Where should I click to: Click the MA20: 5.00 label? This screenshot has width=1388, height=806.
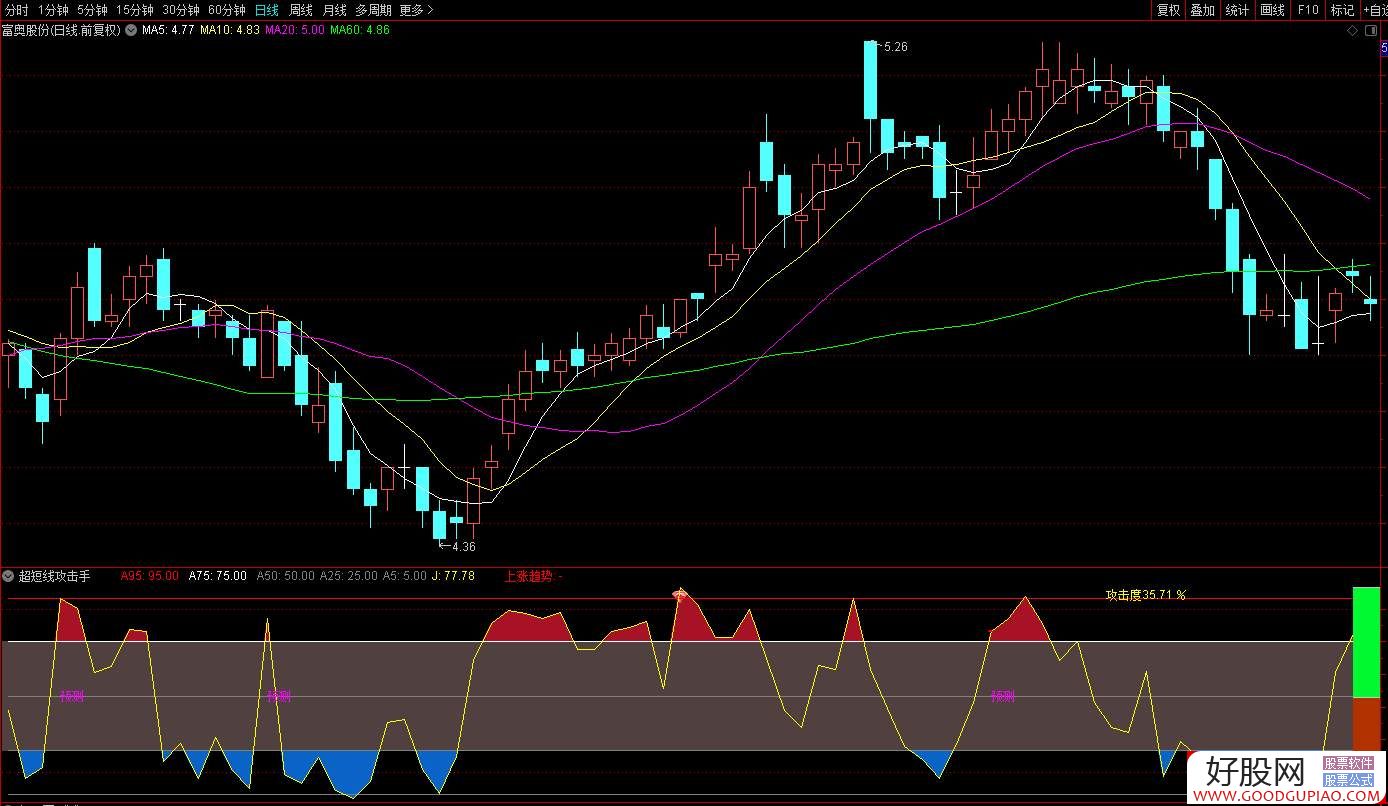pos(294,30)
